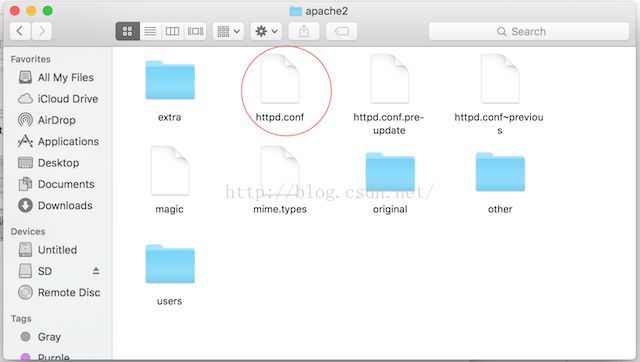Viewport: 640px width, 362px height.
Task: Zoom the apache2 window with green button
Action: coord(48,11)
